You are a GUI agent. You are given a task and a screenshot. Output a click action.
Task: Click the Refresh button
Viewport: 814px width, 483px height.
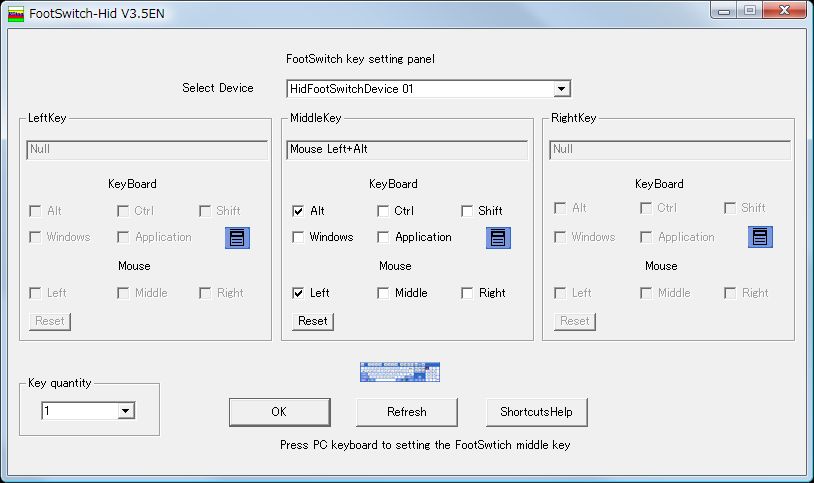pyautogui.click(x=406, y=412)
